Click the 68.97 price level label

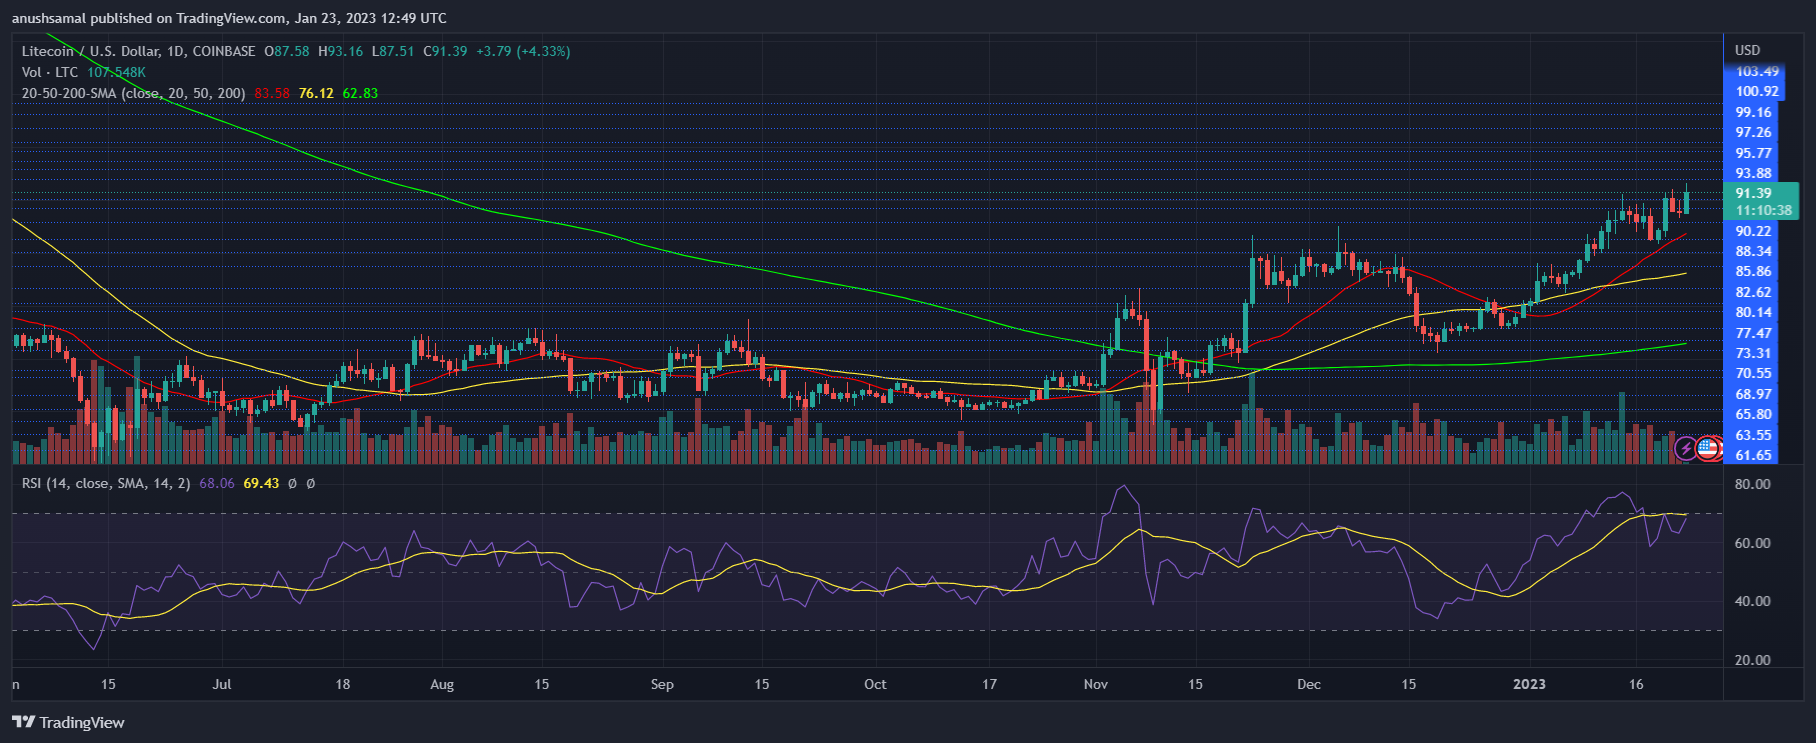click(x=1753, y=394)
